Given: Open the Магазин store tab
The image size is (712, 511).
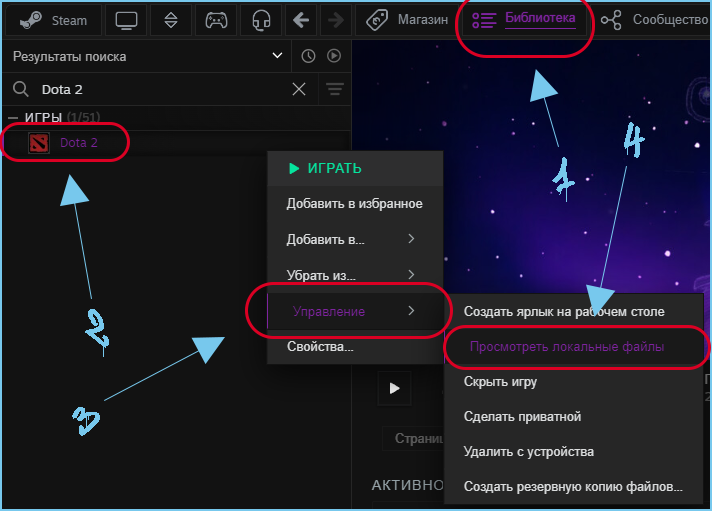Looking at the screenshot, I should [x=407, y=20].
